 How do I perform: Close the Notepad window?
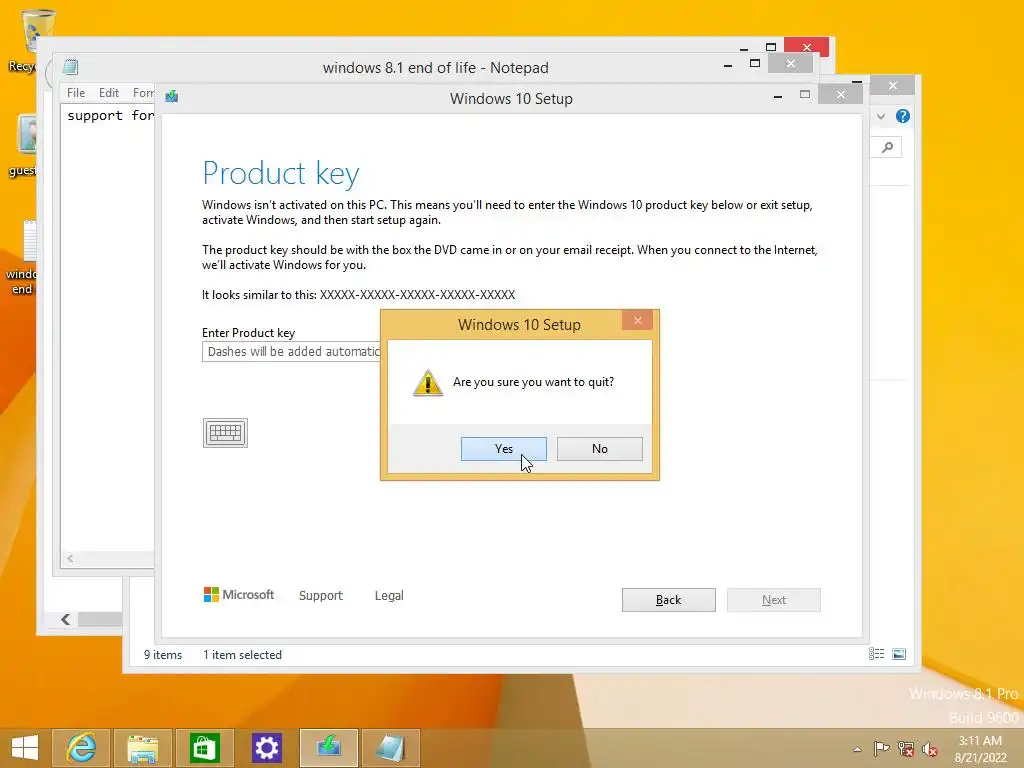(790, 63)
